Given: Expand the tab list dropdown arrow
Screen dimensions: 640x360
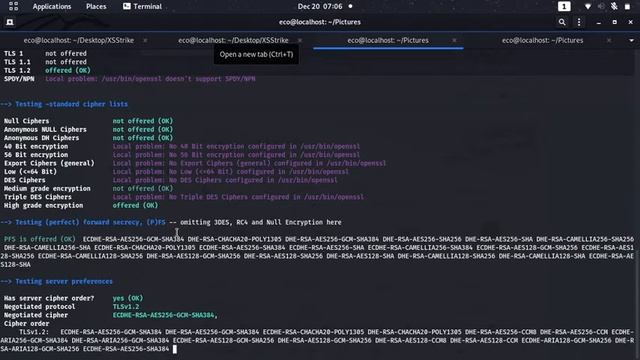Looking at the screenshot, I should (x=631, y=40).
